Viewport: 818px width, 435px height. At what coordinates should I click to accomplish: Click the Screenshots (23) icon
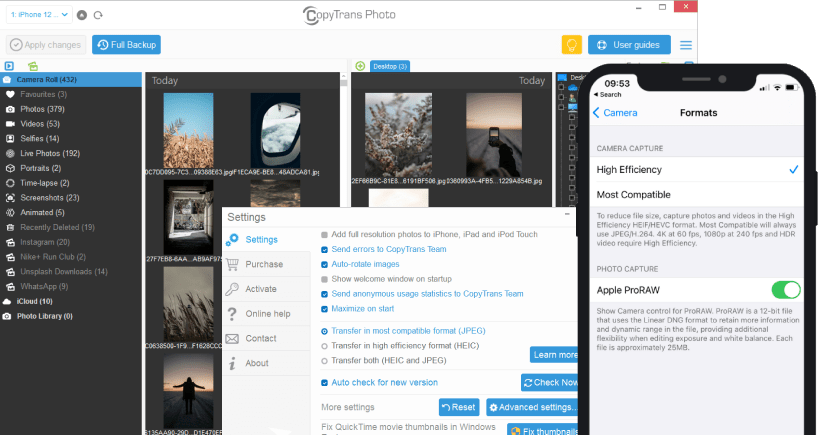tap(10, 198)
